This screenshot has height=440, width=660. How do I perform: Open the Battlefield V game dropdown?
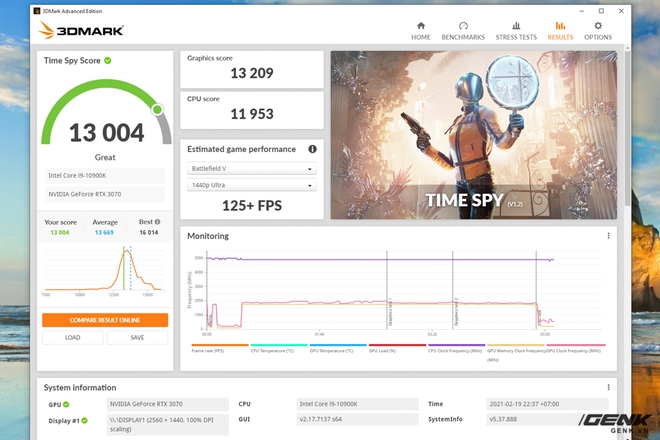tap(252, 168)
